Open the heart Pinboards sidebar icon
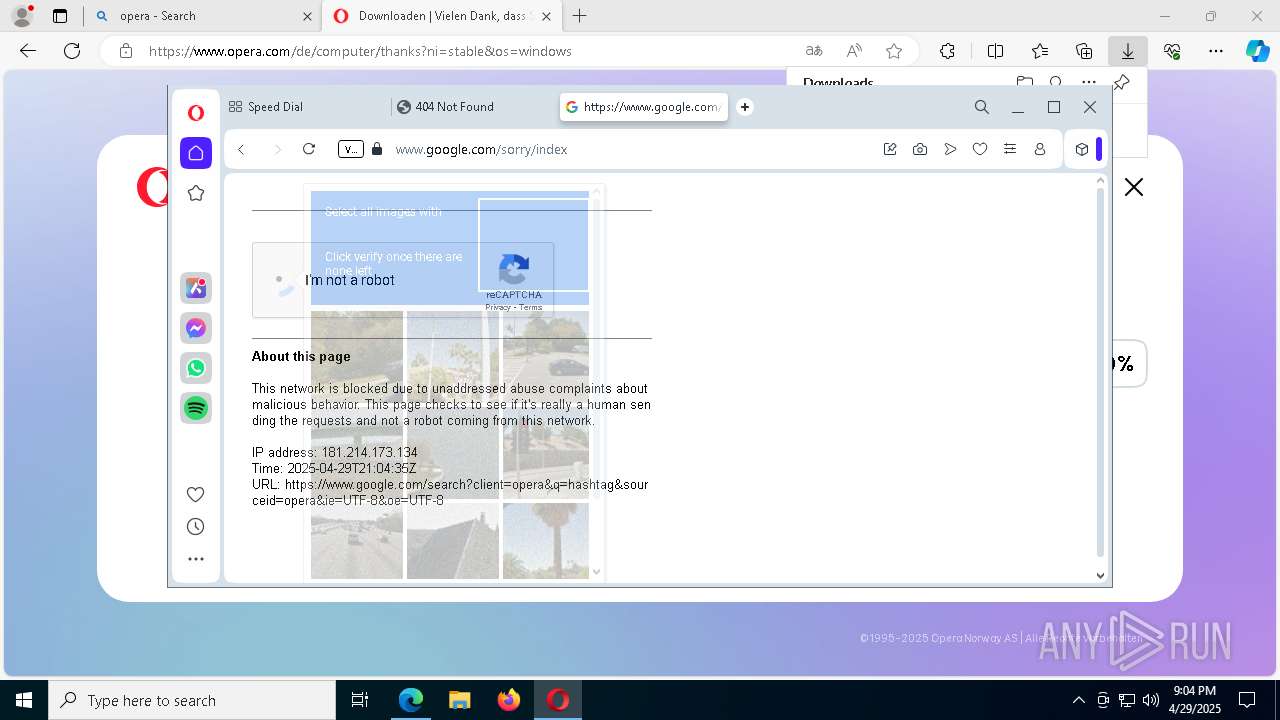This screenshot has height=720, width=1280. coord(196,494)
